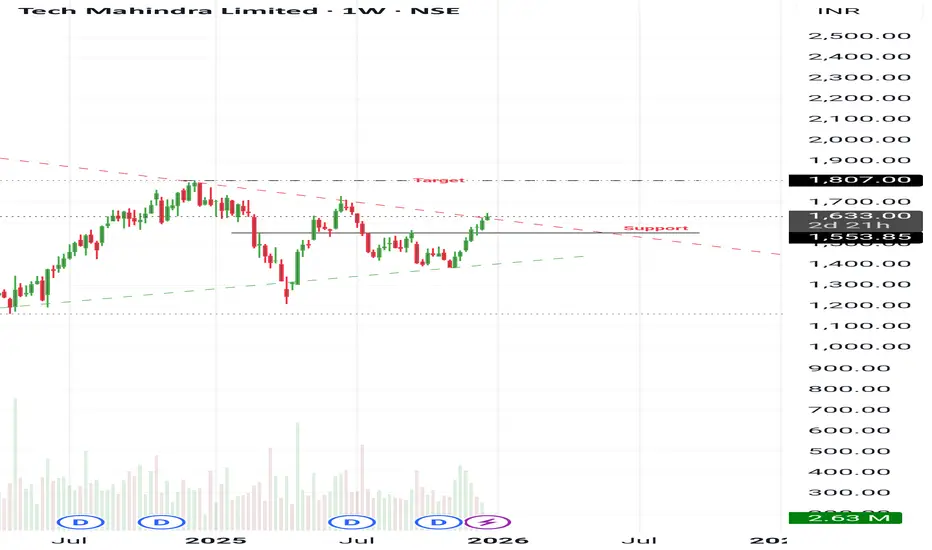Click the 2026 time axis label

pyautogui.click(x=498, y=540)
